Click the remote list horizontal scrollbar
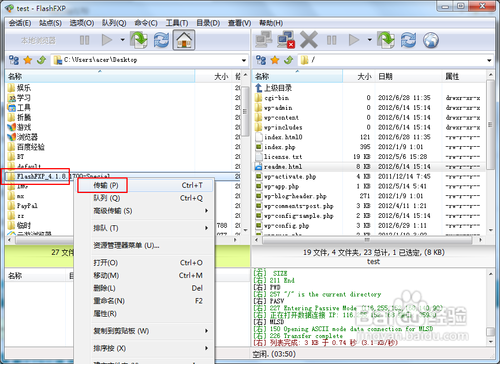This screenshot has height=365, width=501. point(368,240)
